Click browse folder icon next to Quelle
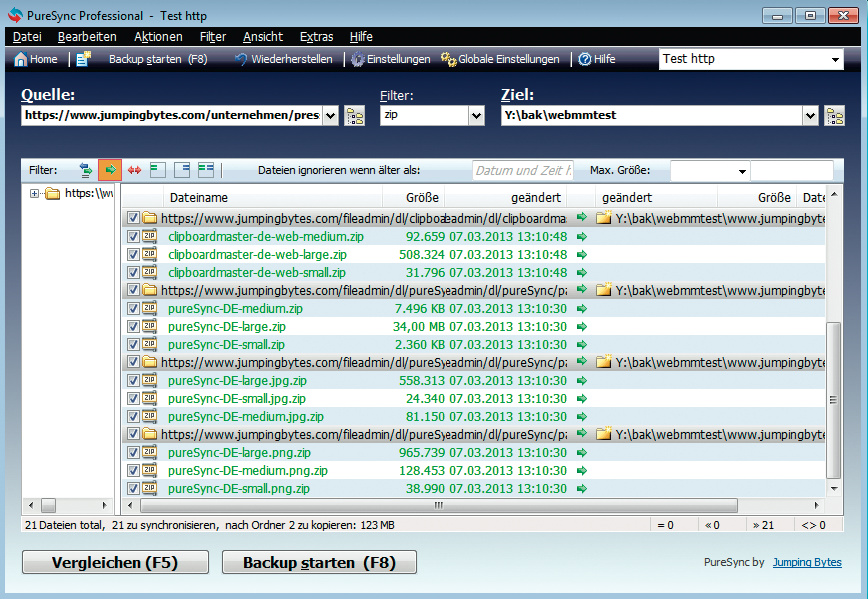The image size is (868, 599). (355, 116)
